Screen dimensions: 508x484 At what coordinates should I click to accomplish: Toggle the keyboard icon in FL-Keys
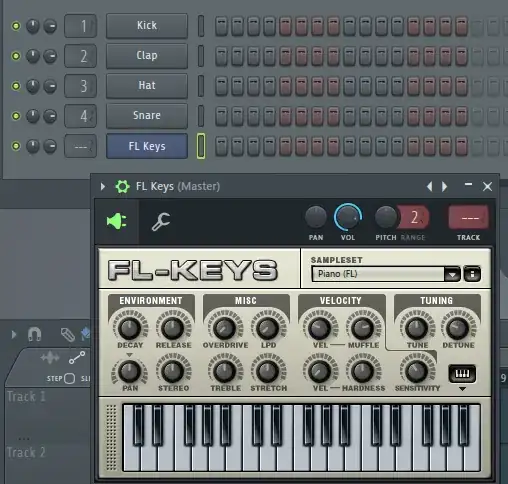pyautogui.click(x=462, y=374)
